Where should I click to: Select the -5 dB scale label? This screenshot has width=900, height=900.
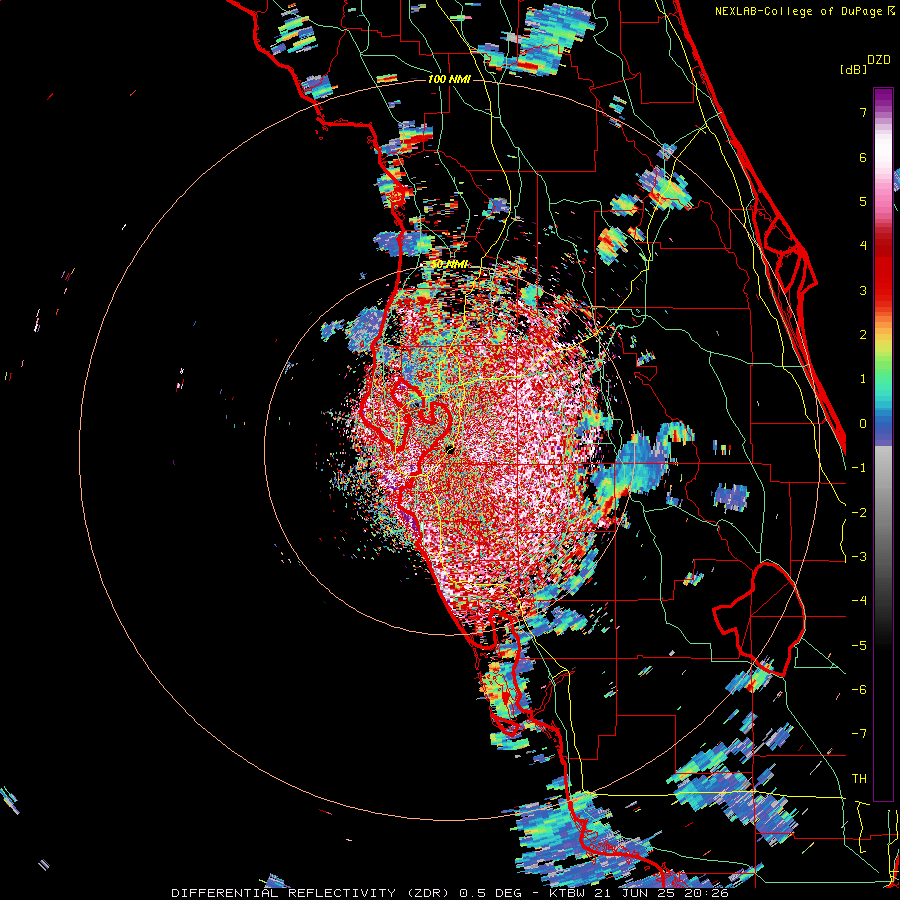click(x=859, y=646)
